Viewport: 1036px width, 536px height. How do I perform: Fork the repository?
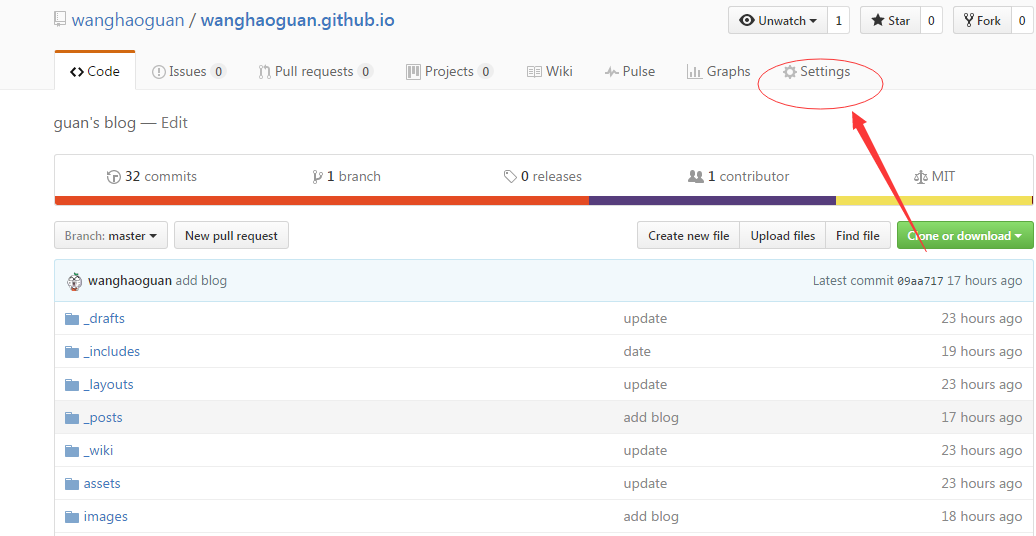982,20
